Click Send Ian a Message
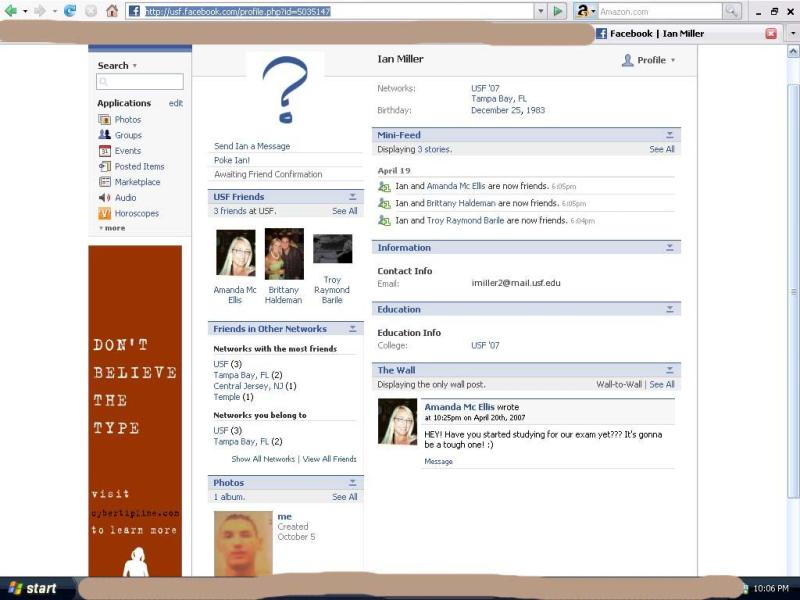The height and width of the screenshot is (600, 800). [252, 146]
